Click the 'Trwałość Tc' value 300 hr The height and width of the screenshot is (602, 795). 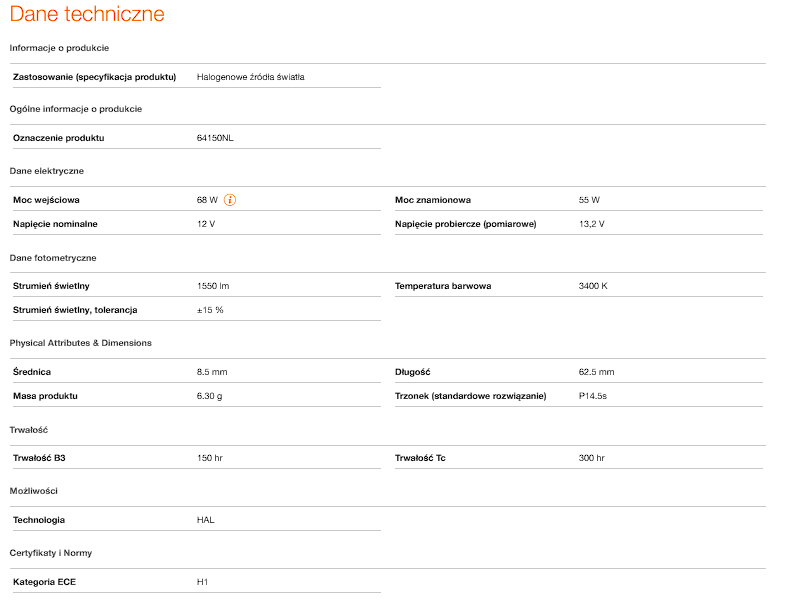click(591, 458)
